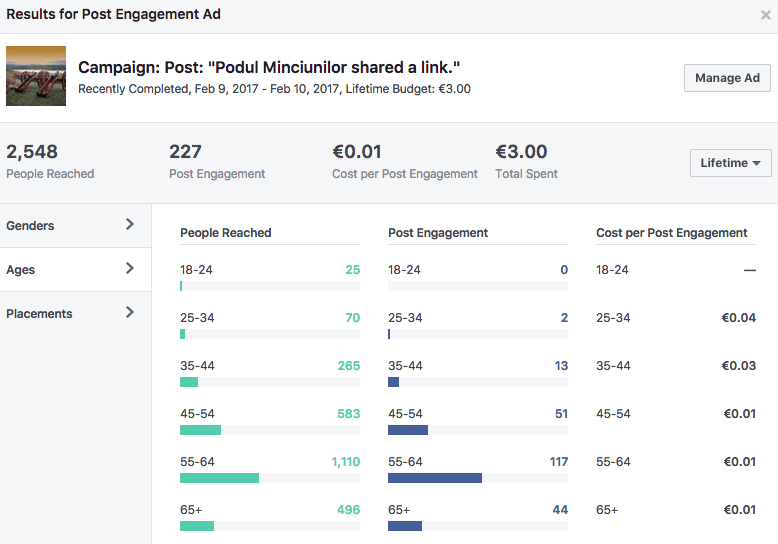
Task: Click the 227 Post Engagement stat
Action: click(186, 152)
